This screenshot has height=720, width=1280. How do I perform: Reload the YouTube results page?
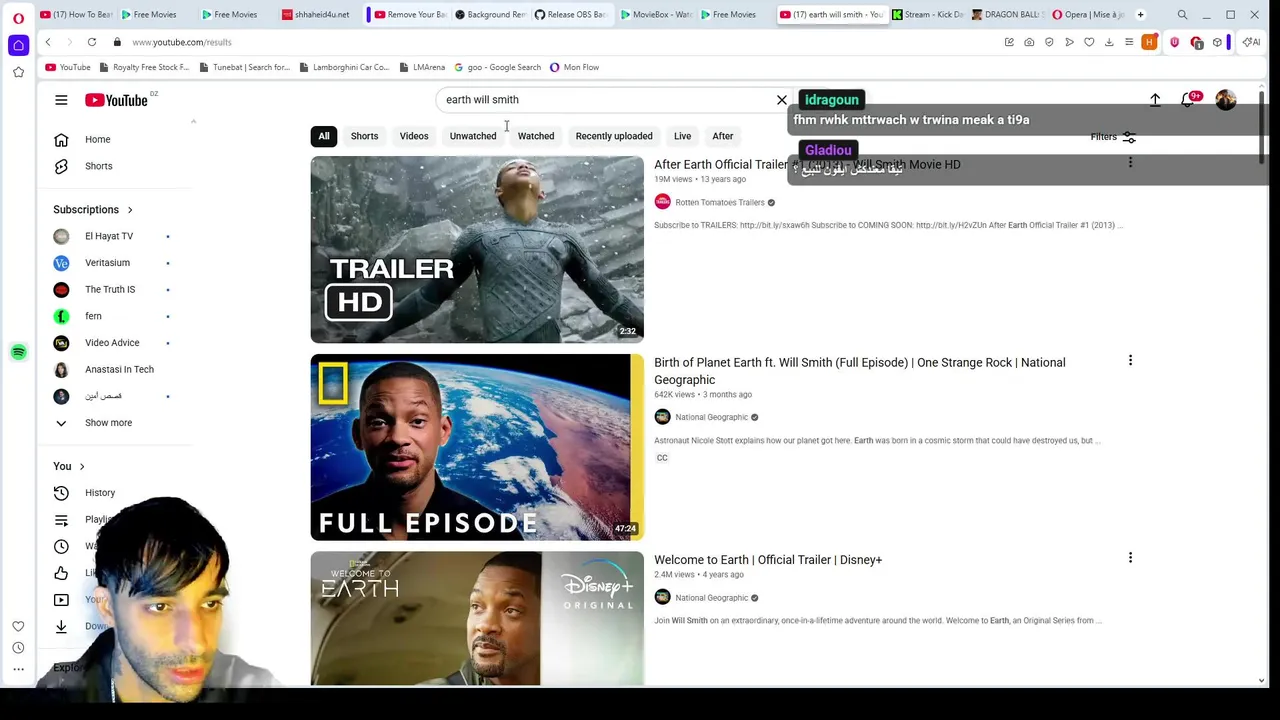(92, 42)
